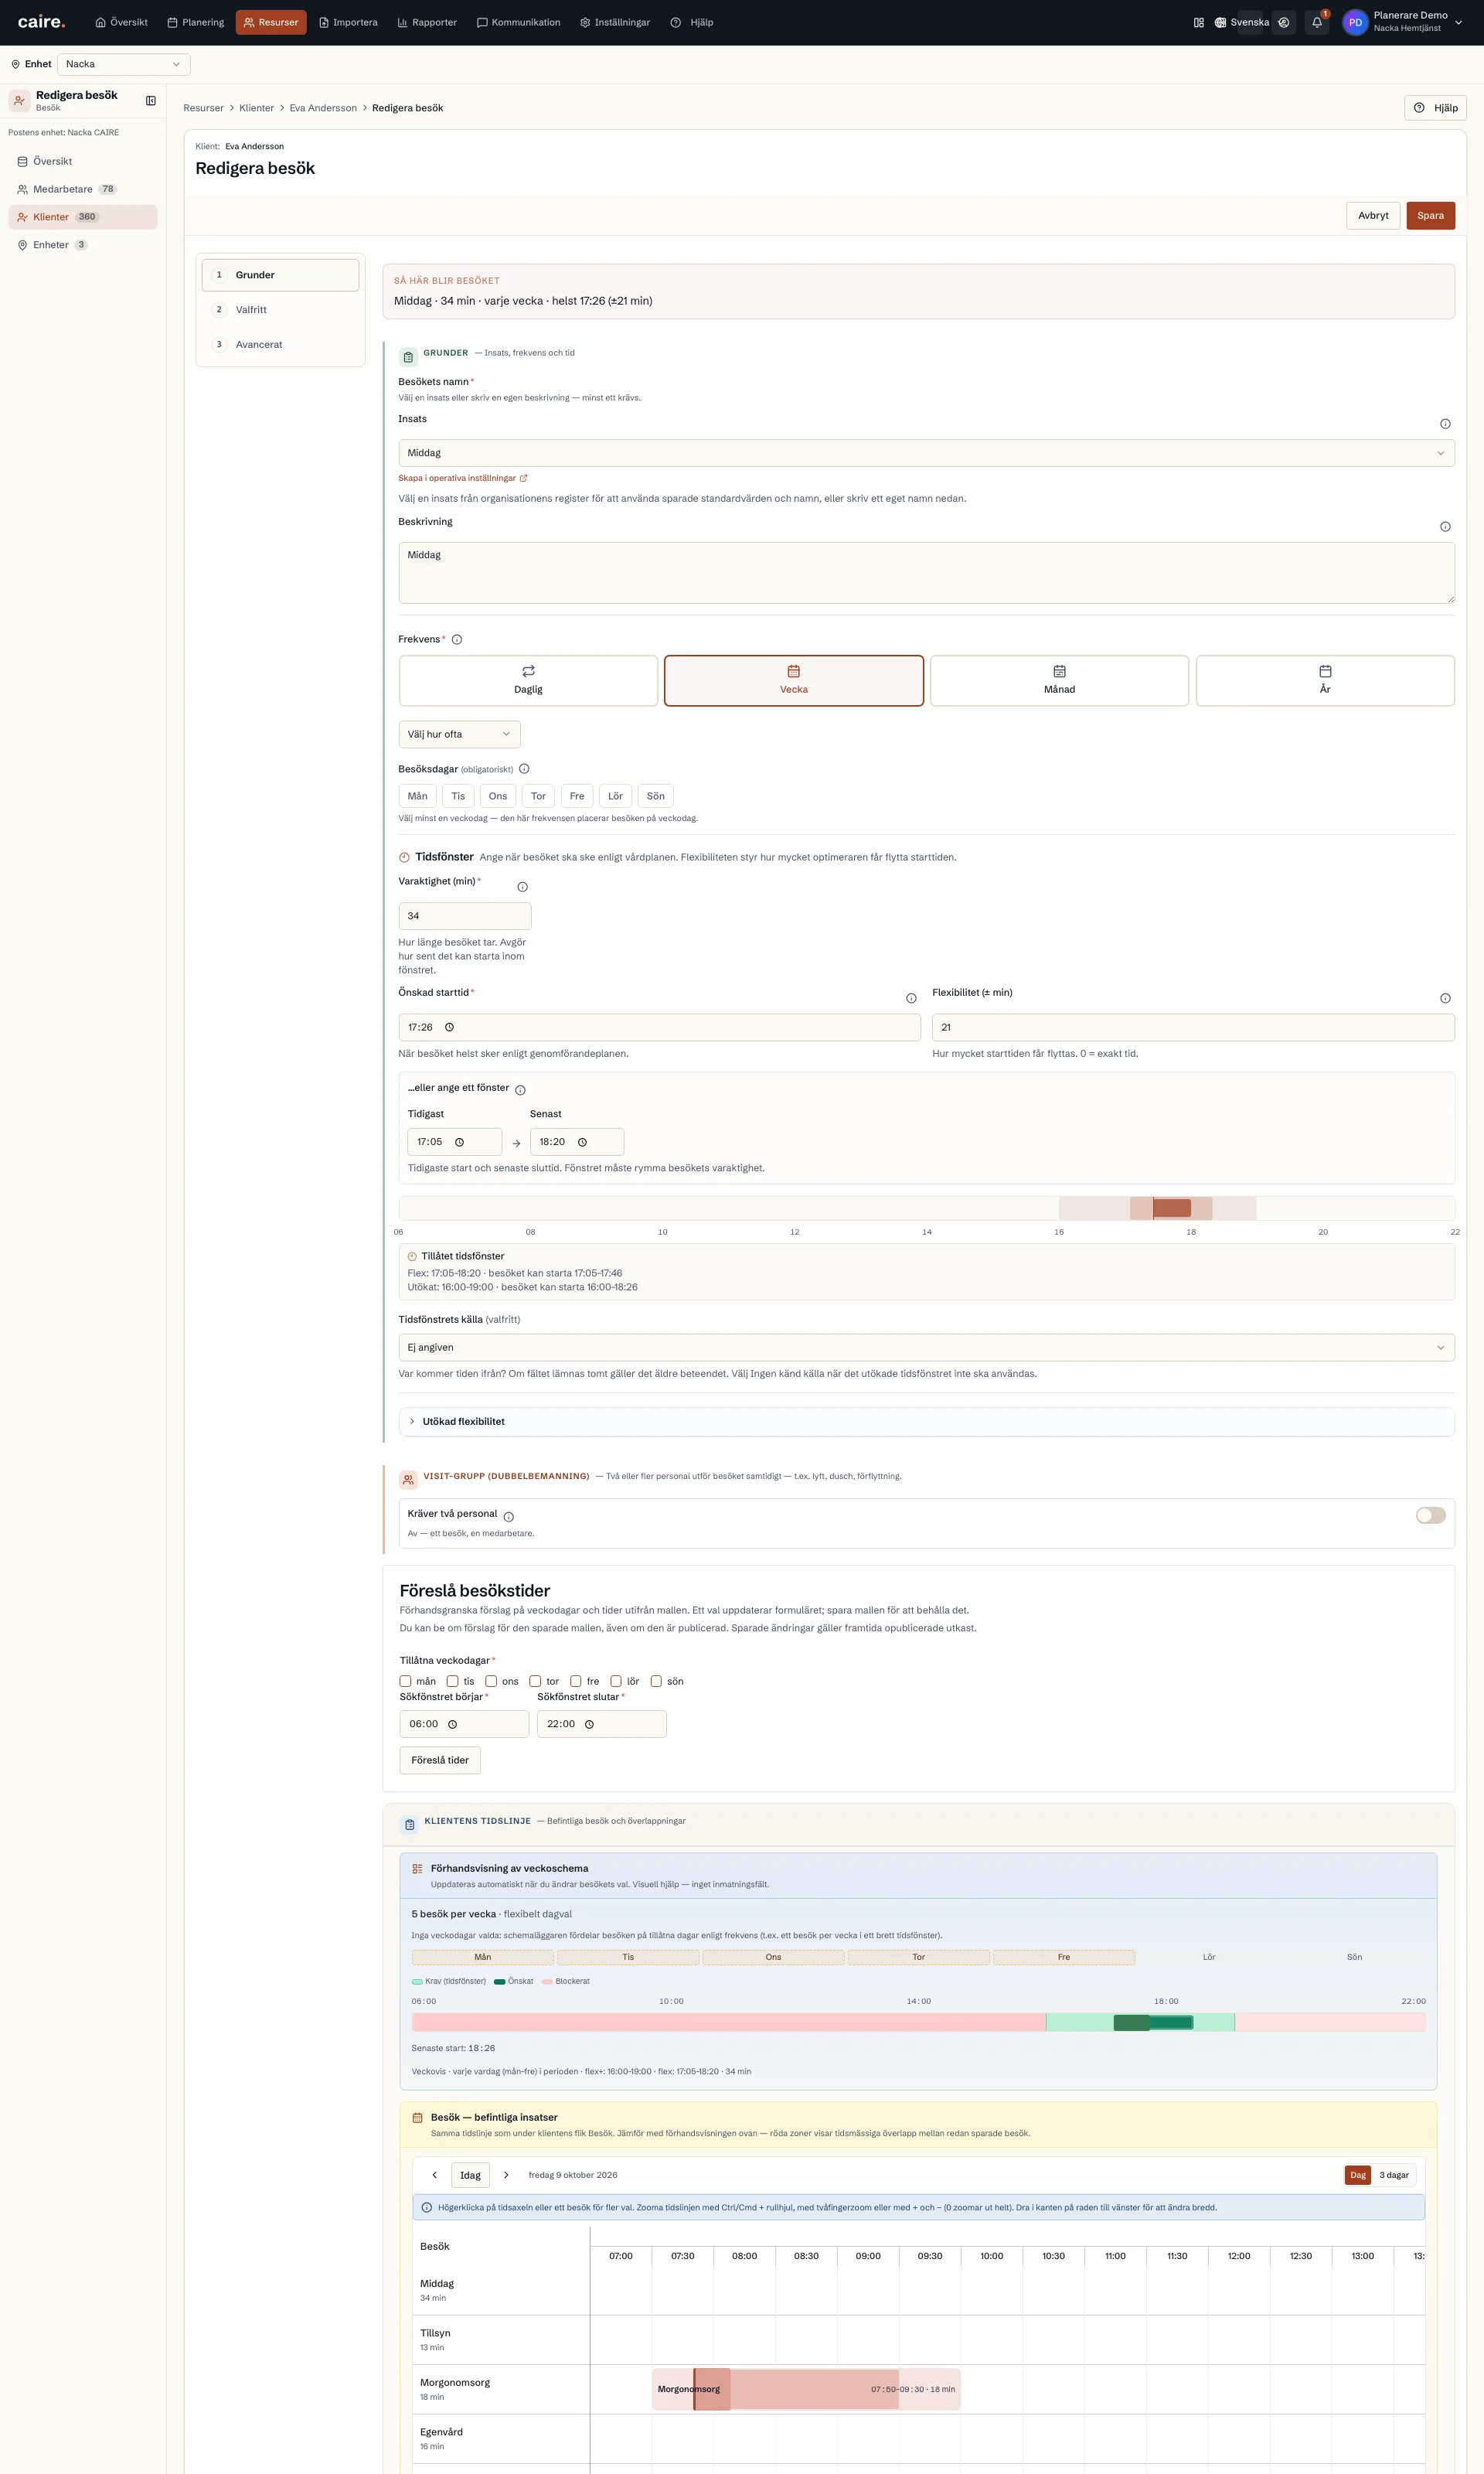Open Medarbetare in the sidebar

pyautogui.click(x=82, y=189)
